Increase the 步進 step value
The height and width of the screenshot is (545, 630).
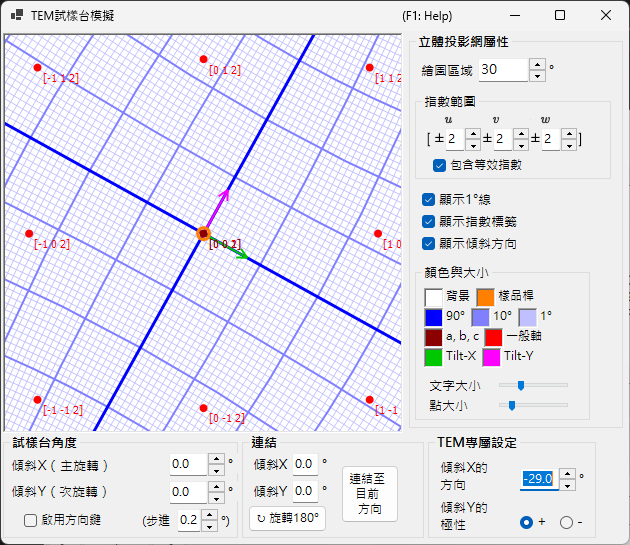point(209,515)
